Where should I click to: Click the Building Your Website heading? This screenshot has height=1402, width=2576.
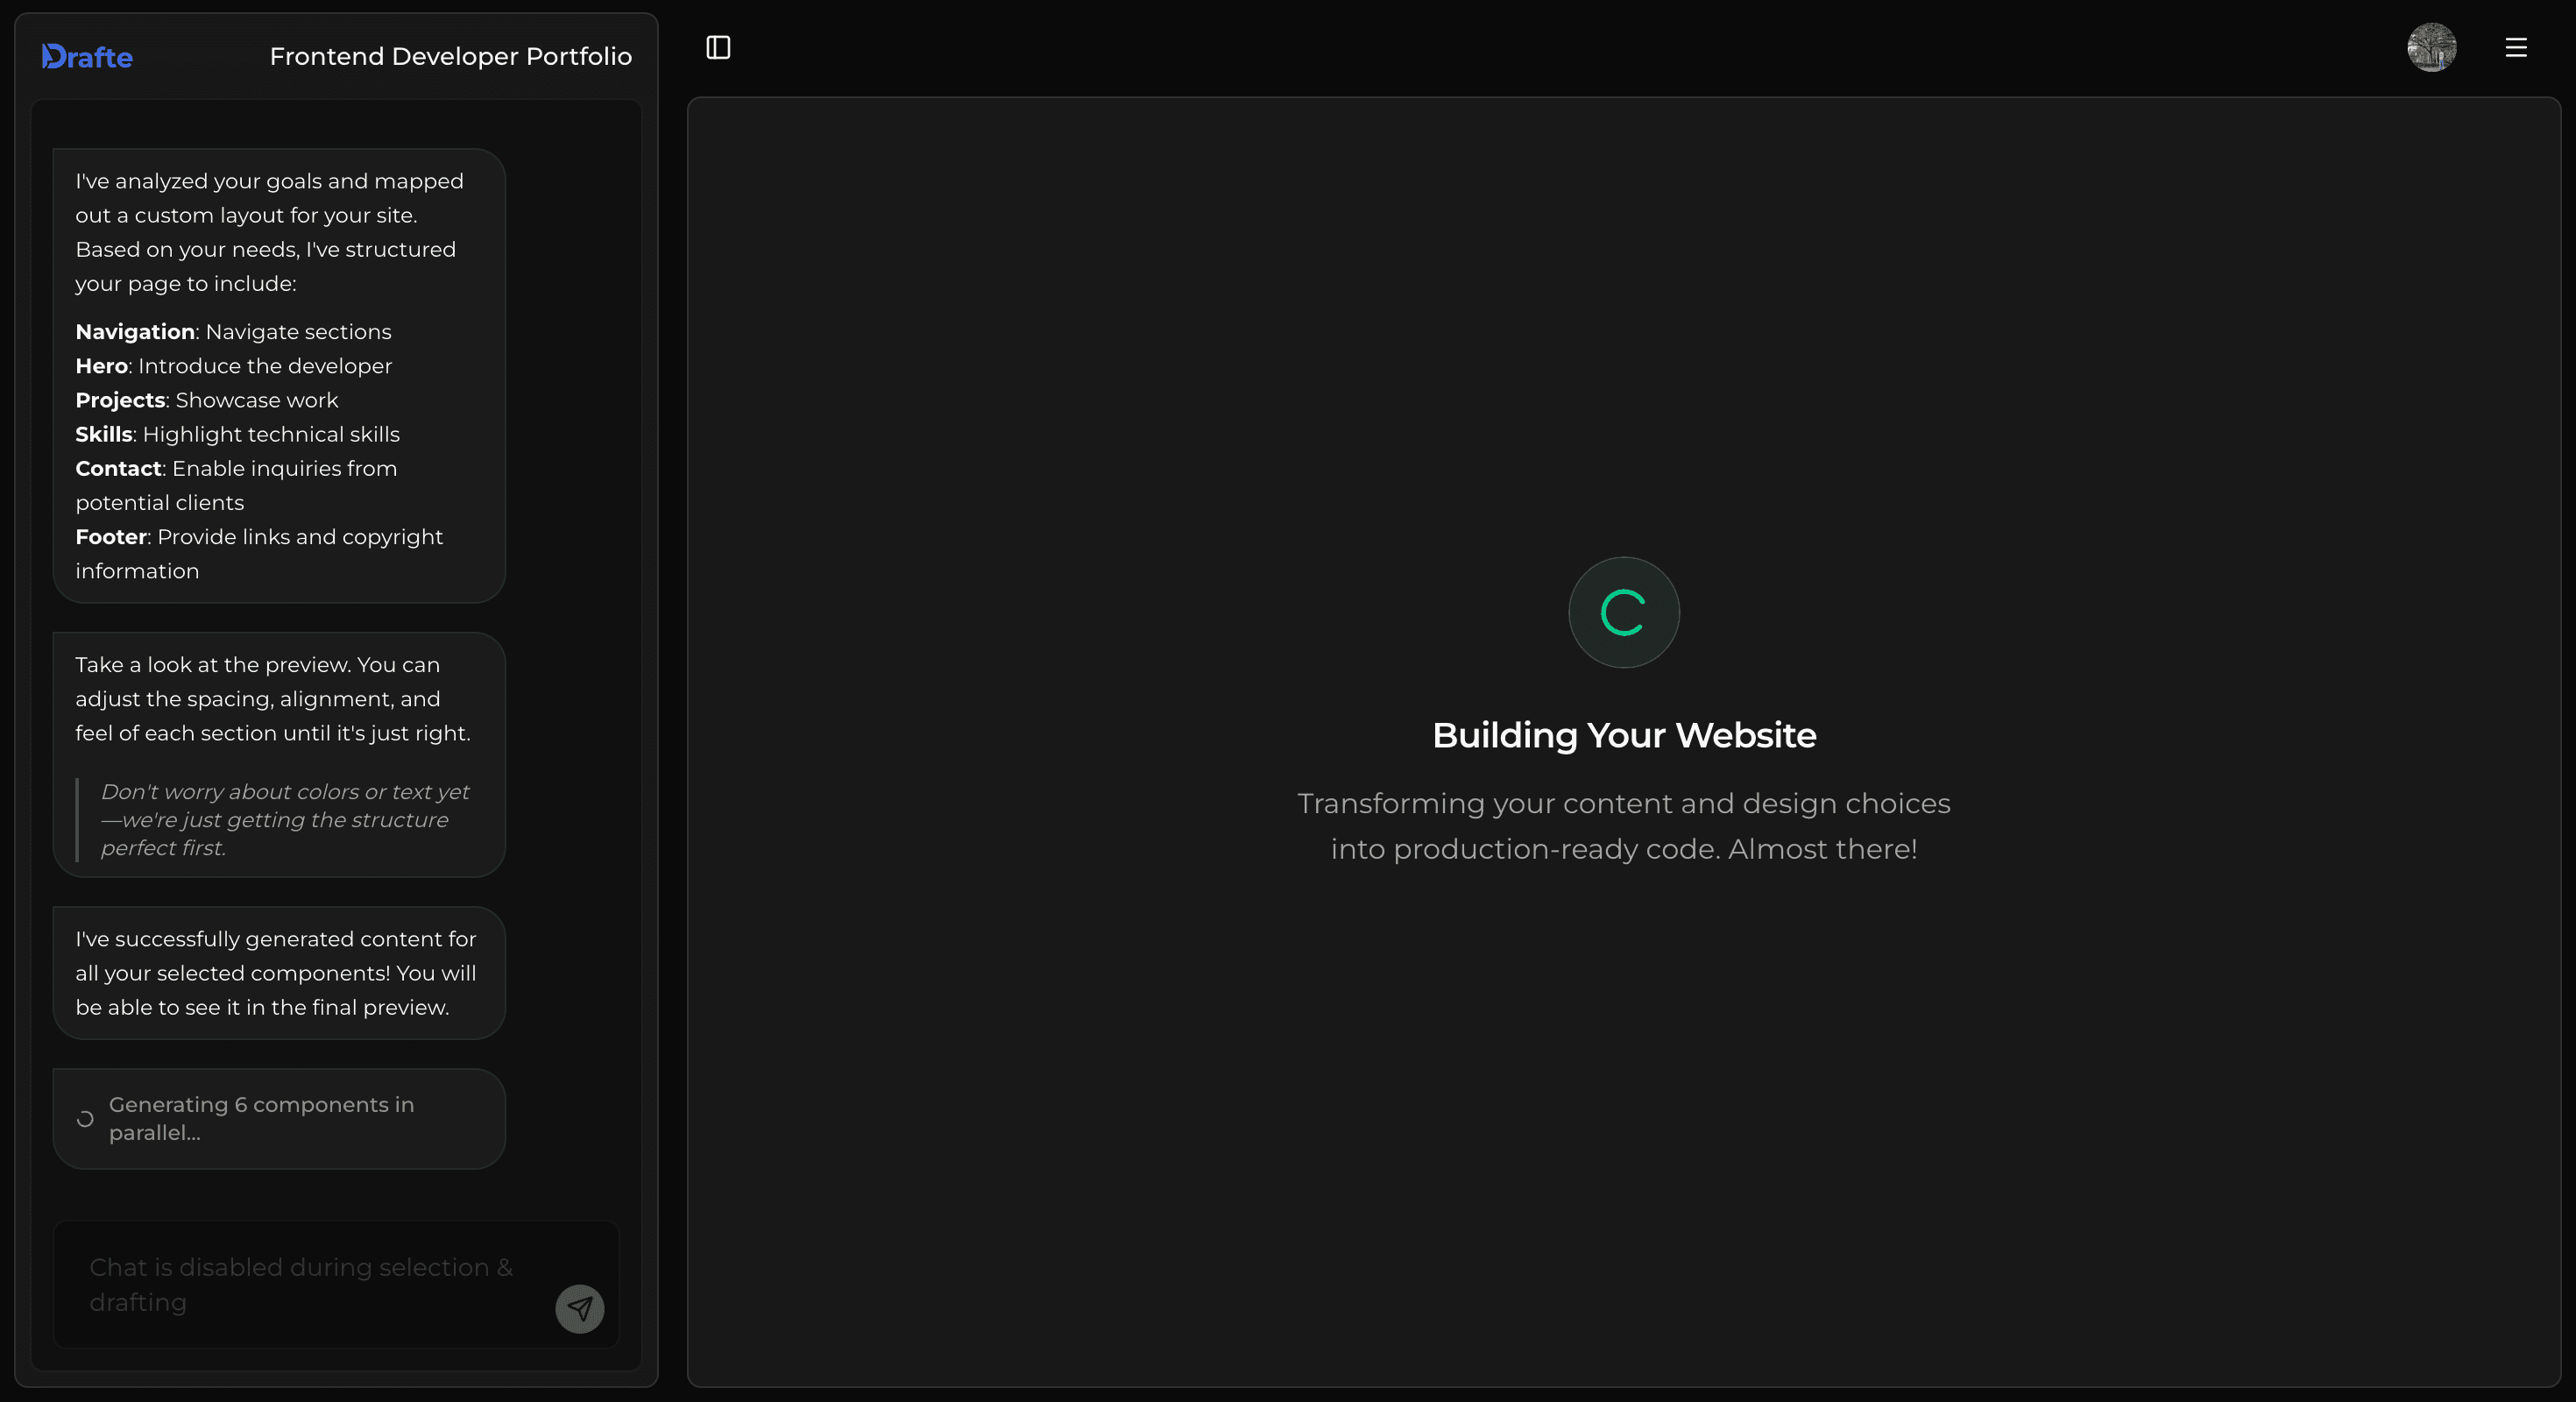click(x=1623, y=735)
